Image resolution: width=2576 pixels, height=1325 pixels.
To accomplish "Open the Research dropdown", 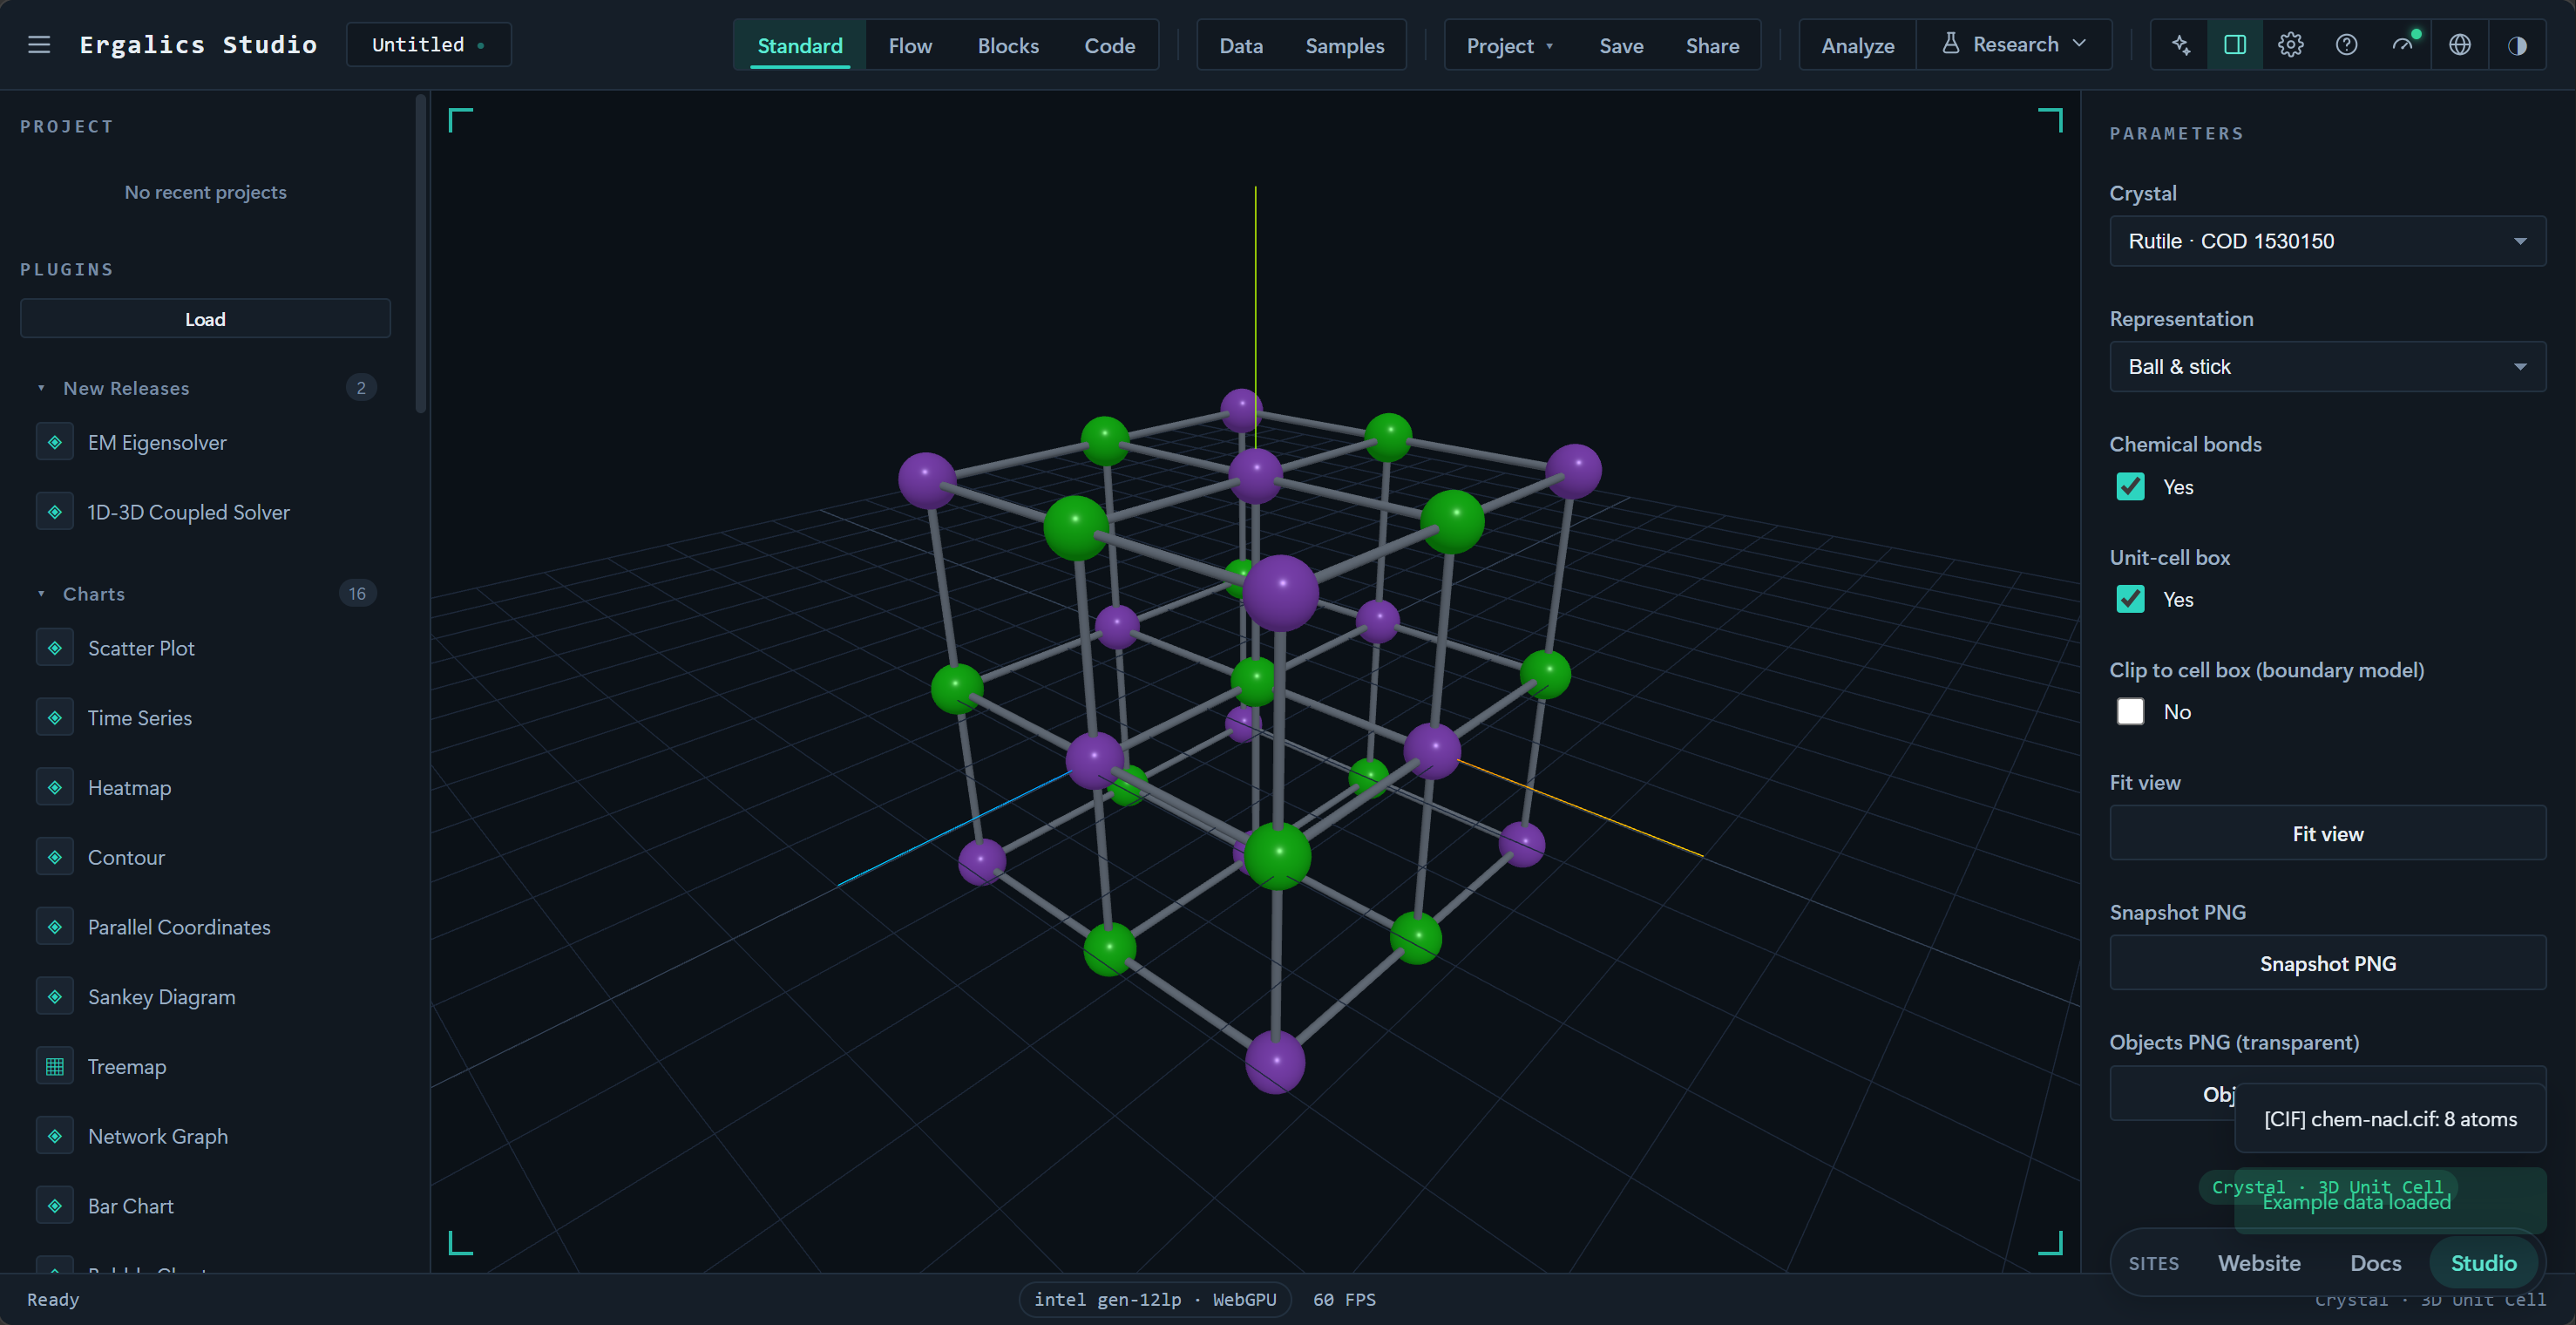I will 2014,45.
